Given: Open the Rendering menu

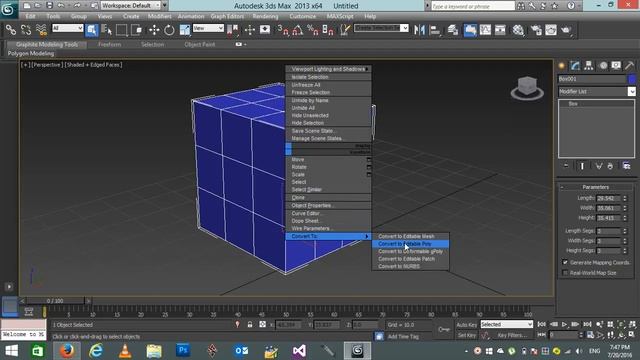Looking at the screenshot, I should pyautogui.click(x=265, y=16).
